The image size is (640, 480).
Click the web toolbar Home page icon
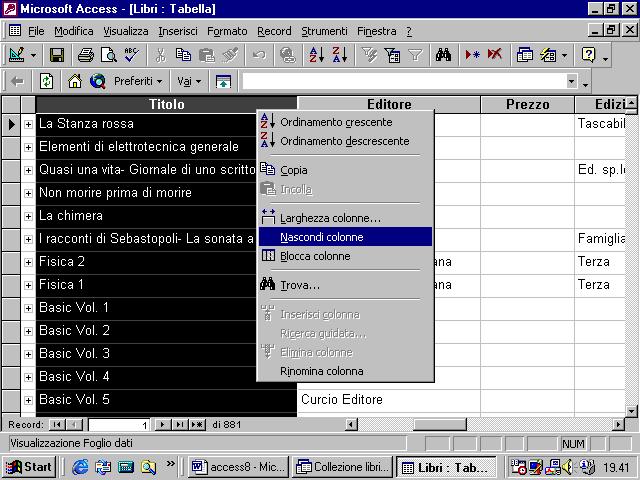(75, 82)
